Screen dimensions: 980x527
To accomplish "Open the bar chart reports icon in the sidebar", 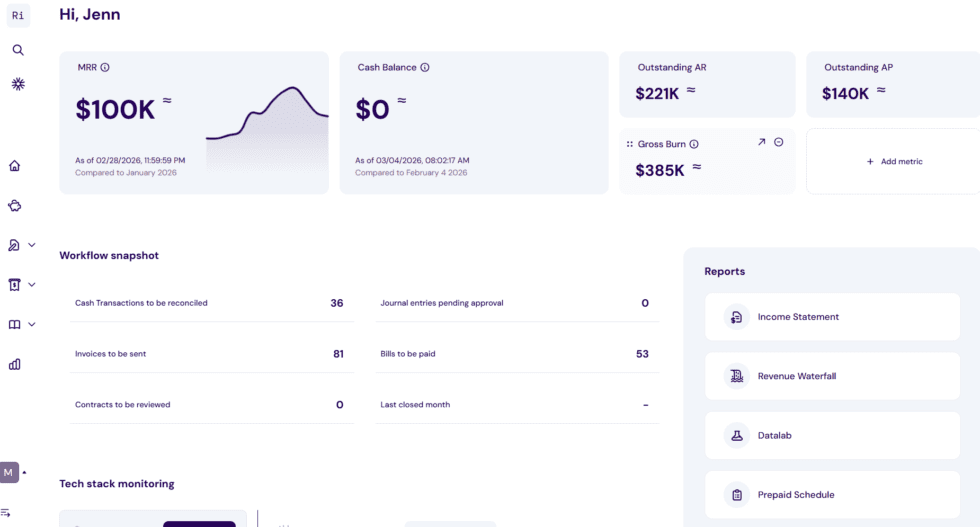I will (14, 364).
